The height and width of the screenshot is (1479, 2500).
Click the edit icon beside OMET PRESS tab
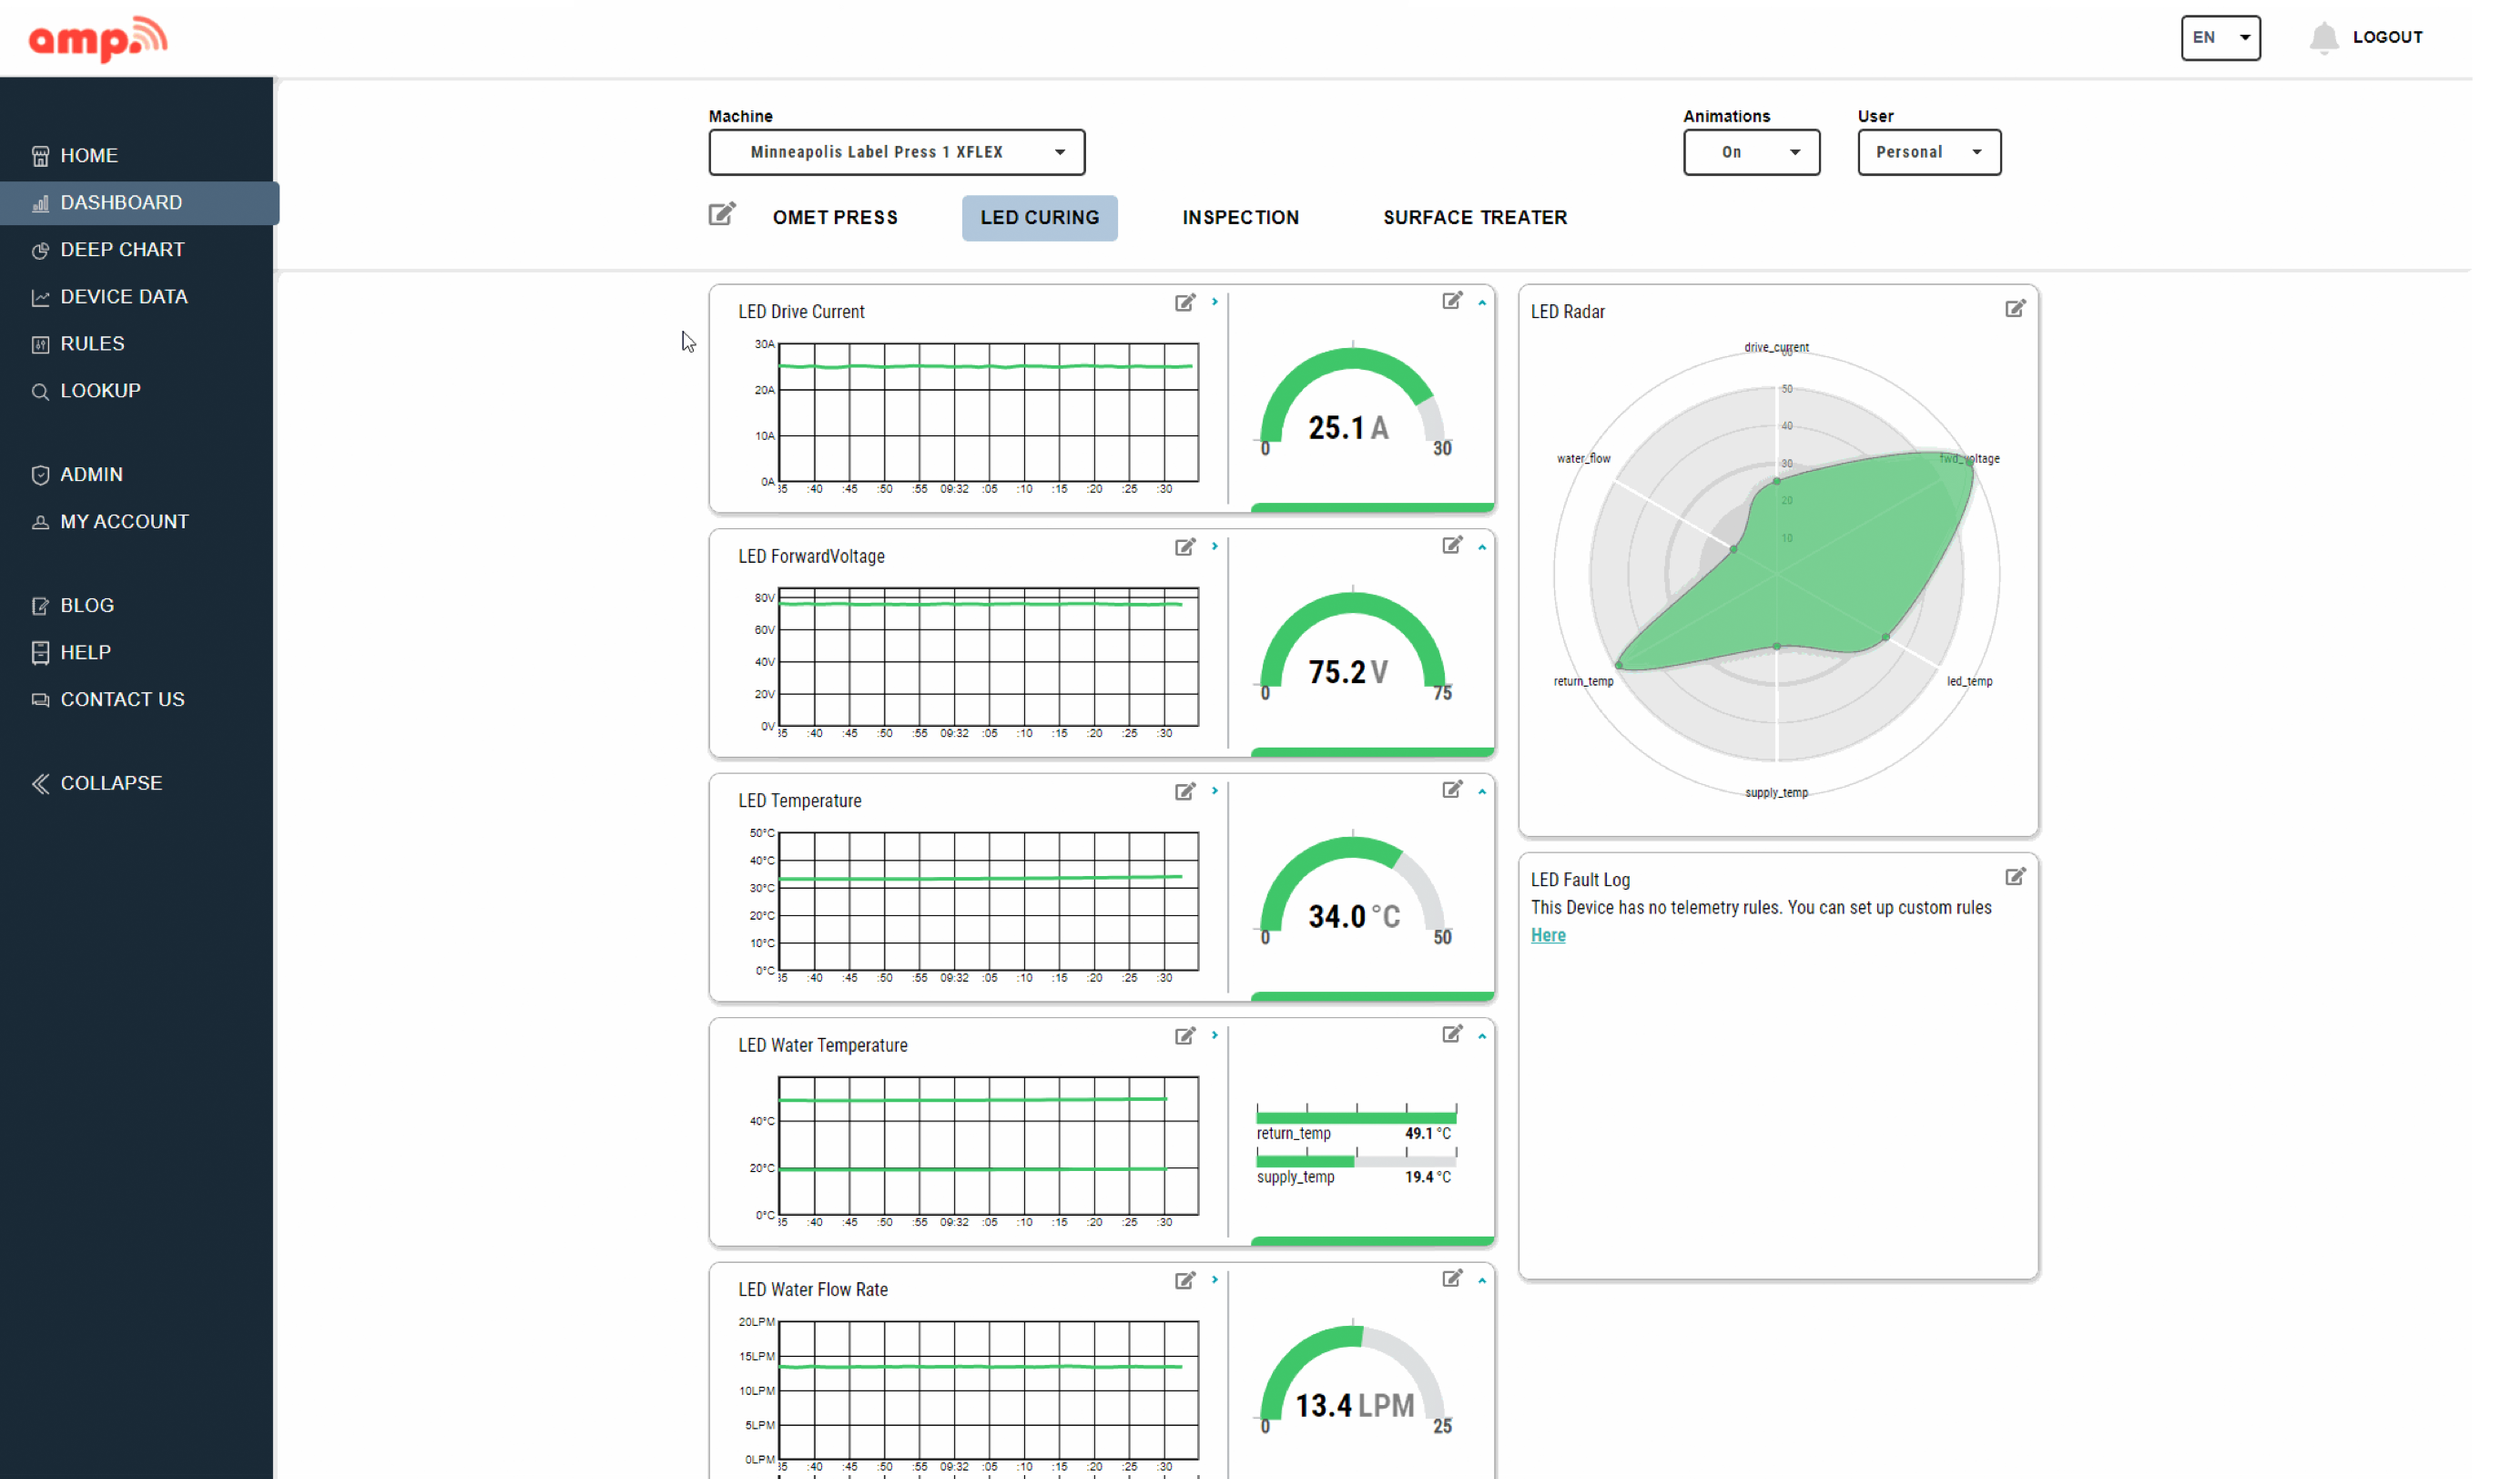point(721,215)
